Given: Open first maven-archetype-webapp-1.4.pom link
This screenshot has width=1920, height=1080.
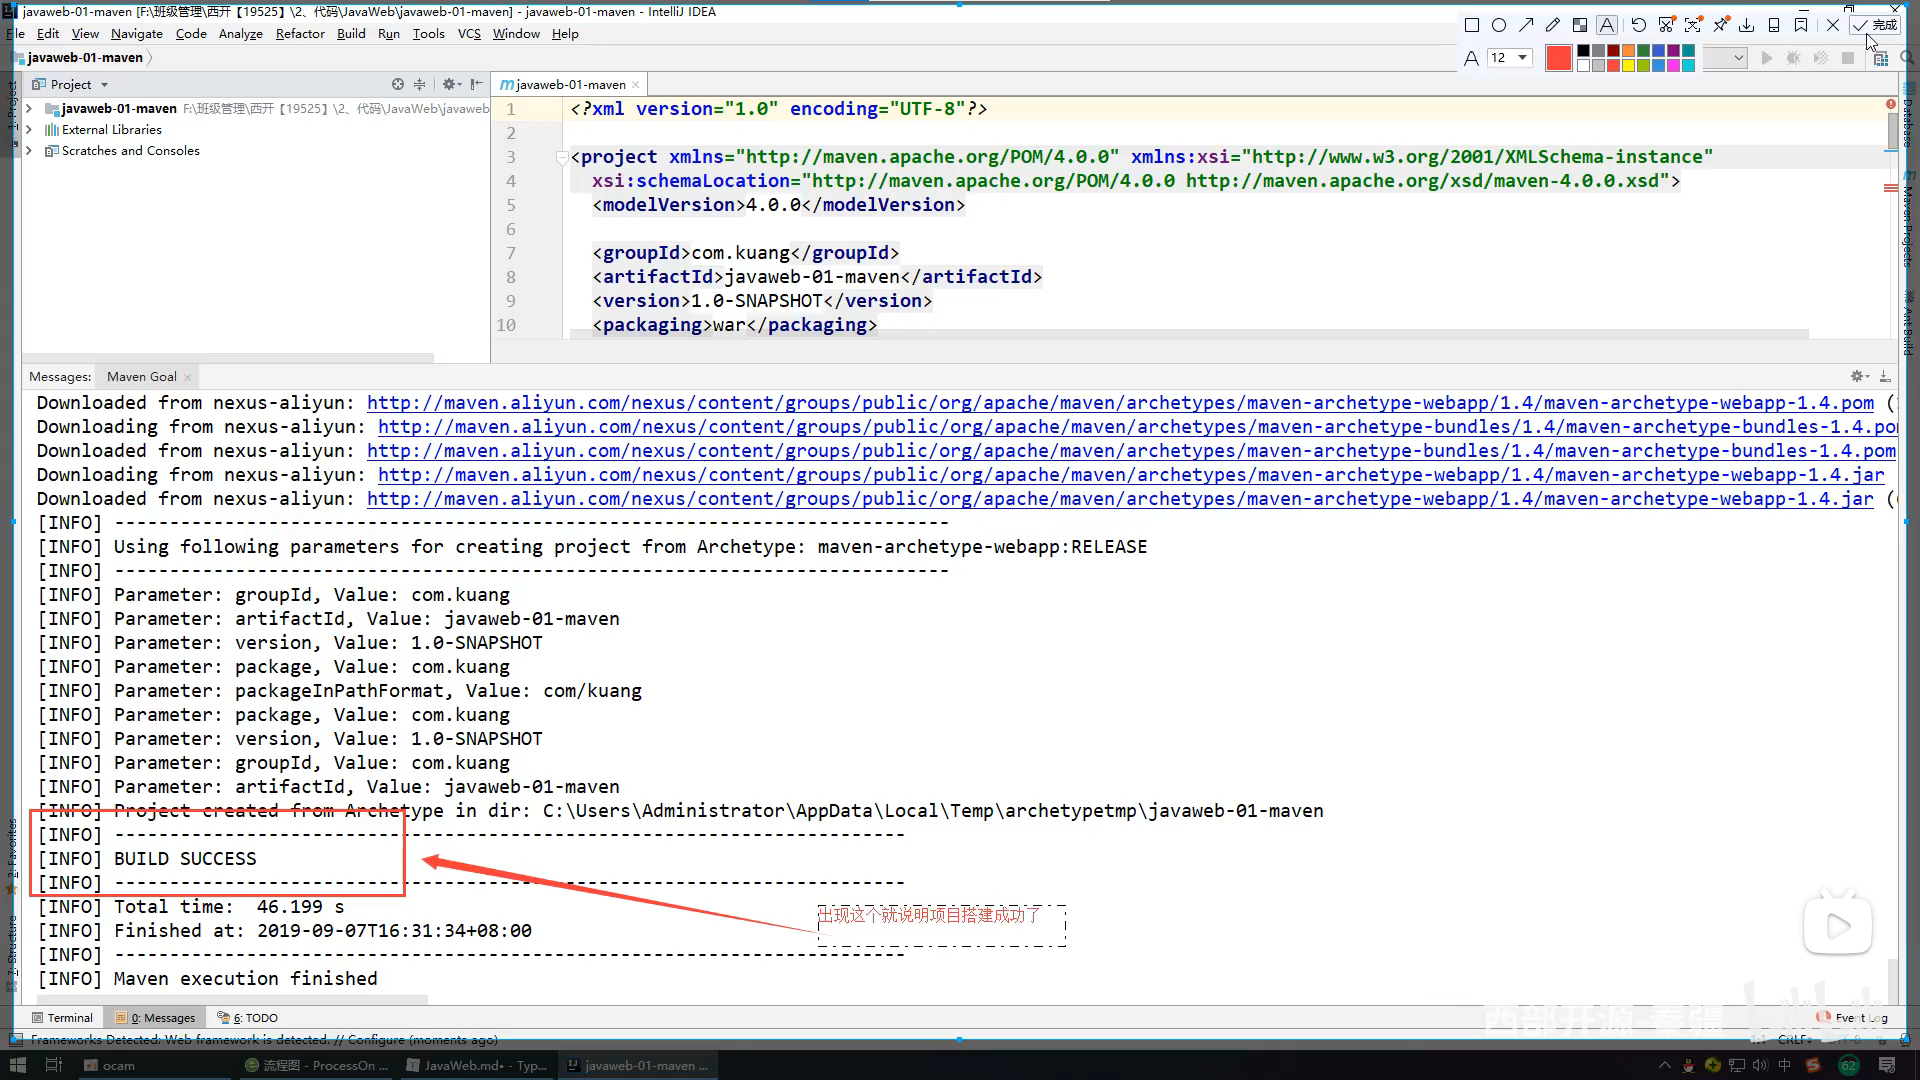Looking at the screenshot, I should (x=1120, y=403).
